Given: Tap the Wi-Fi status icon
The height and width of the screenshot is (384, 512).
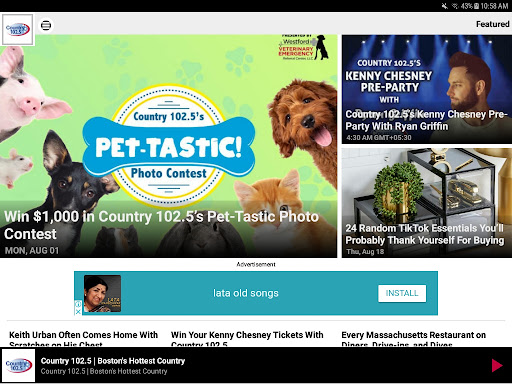Looking at the screenshot, I should (x=455, y=6).
